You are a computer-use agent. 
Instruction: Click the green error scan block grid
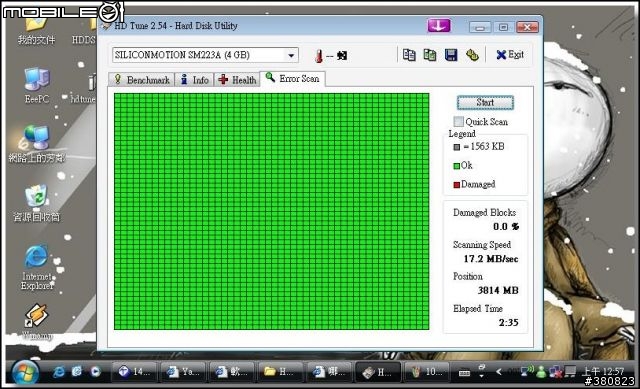271,211
